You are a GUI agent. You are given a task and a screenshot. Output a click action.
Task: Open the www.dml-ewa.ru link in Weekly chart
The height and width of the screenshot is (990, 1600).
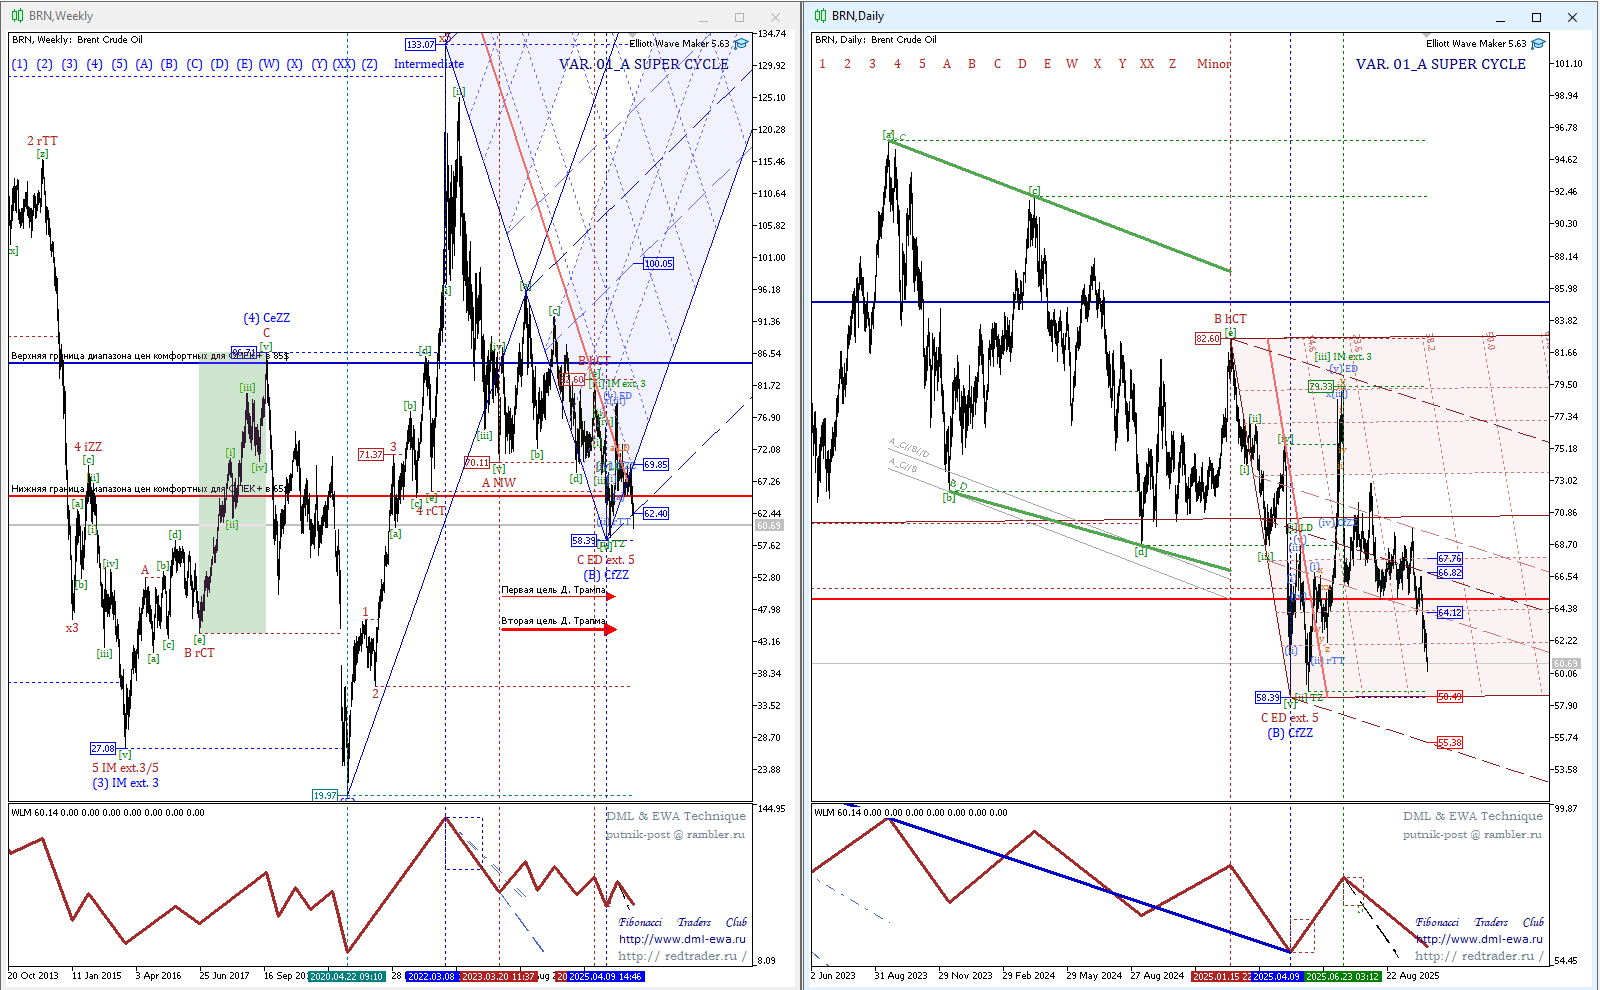682,939
